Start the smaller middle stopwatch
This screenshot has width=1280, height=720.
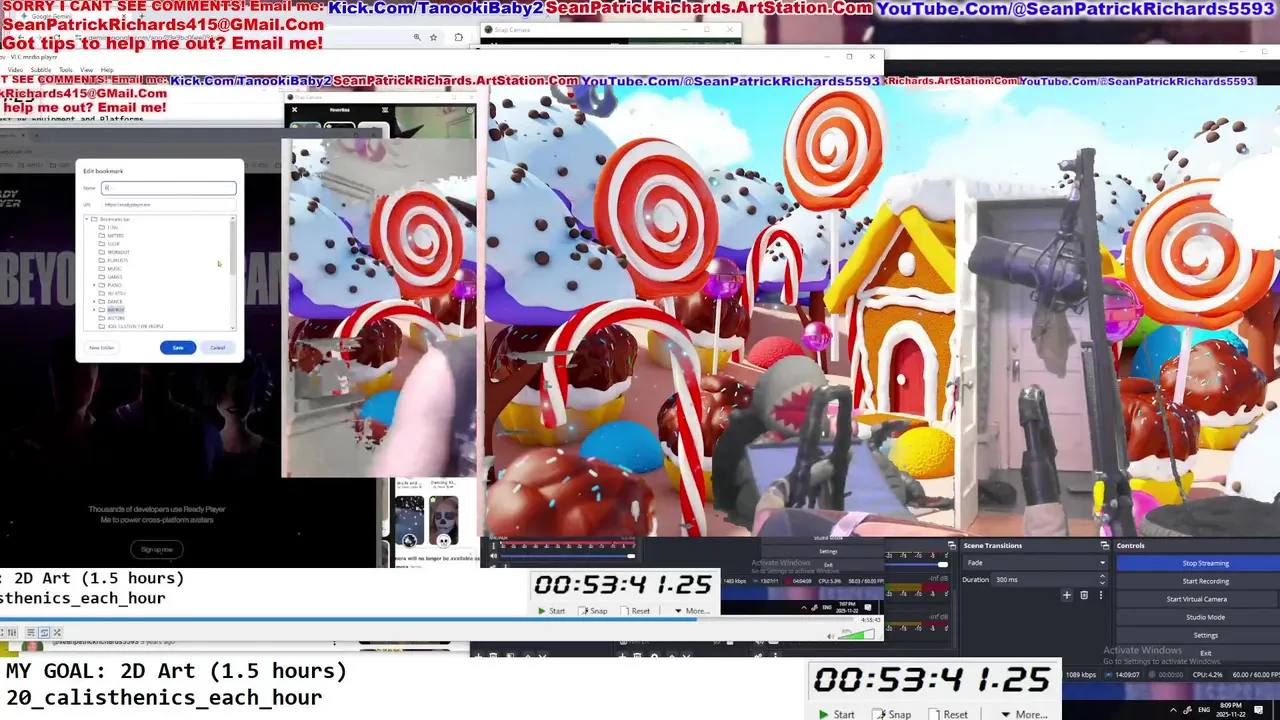tap(551, 611)
